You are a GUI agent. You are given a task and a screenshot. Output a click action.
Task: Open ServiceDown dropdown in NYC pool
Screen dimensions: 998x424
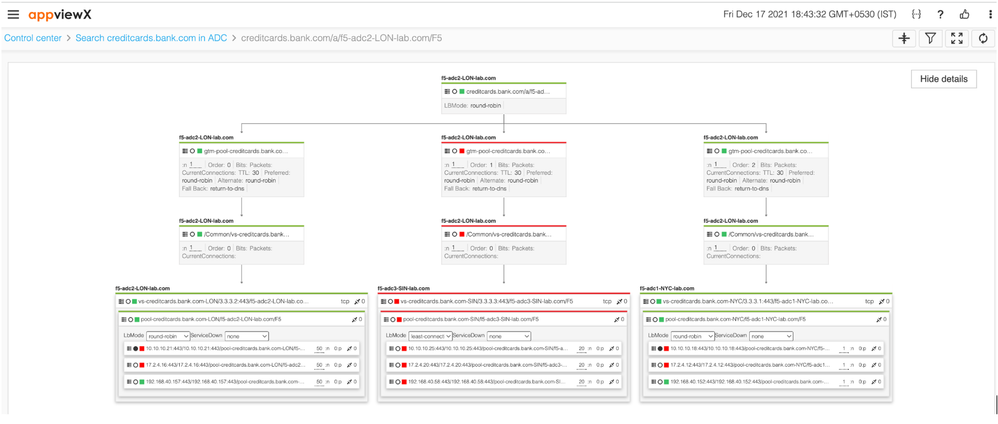[772, 336]
